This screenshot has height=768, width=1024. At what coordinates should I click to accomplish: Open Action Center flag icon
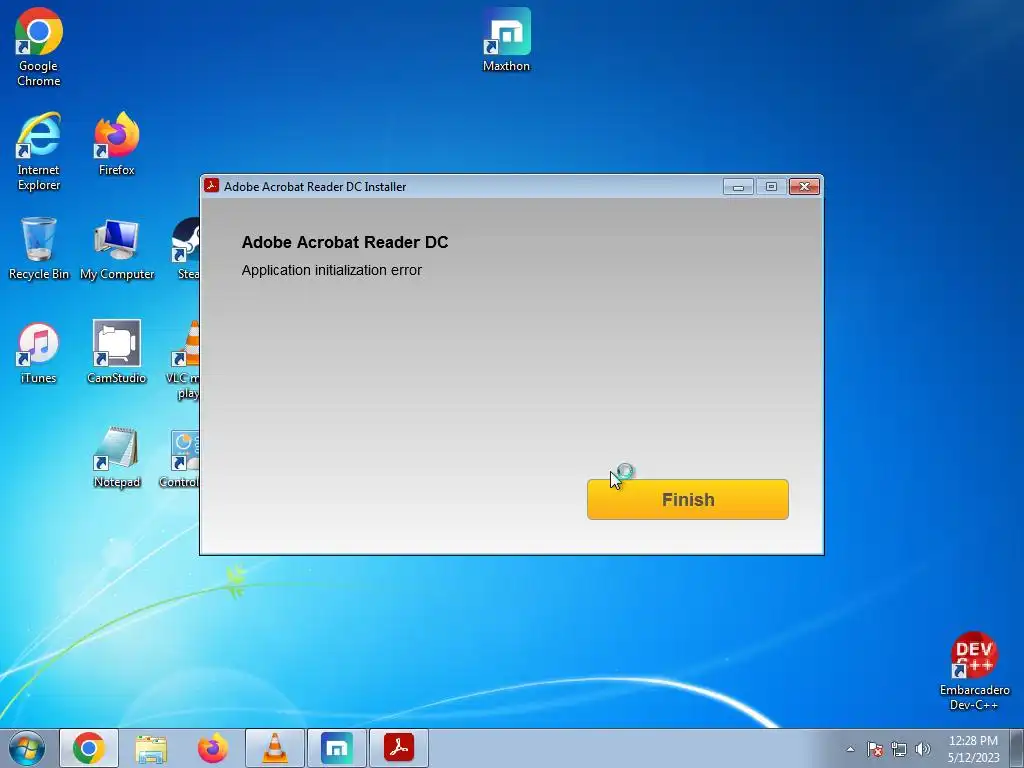click(x=875, y=749)
